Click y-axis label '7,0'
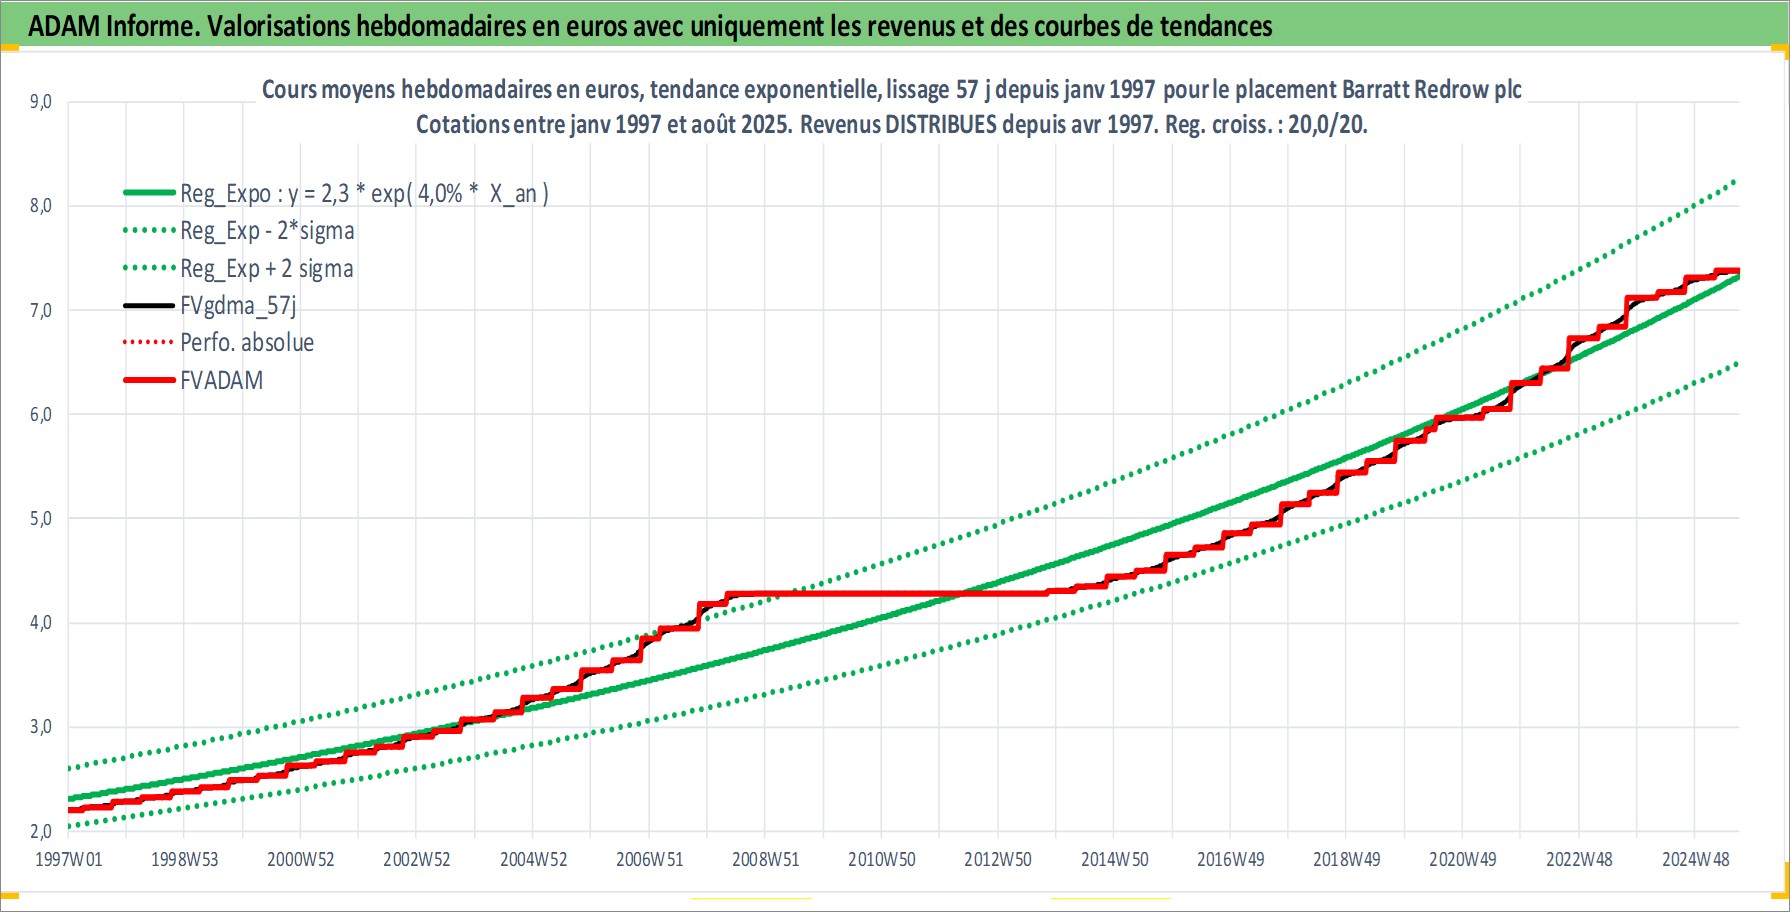This screenshot has width=1790, height=912. [x=41, y=310]
